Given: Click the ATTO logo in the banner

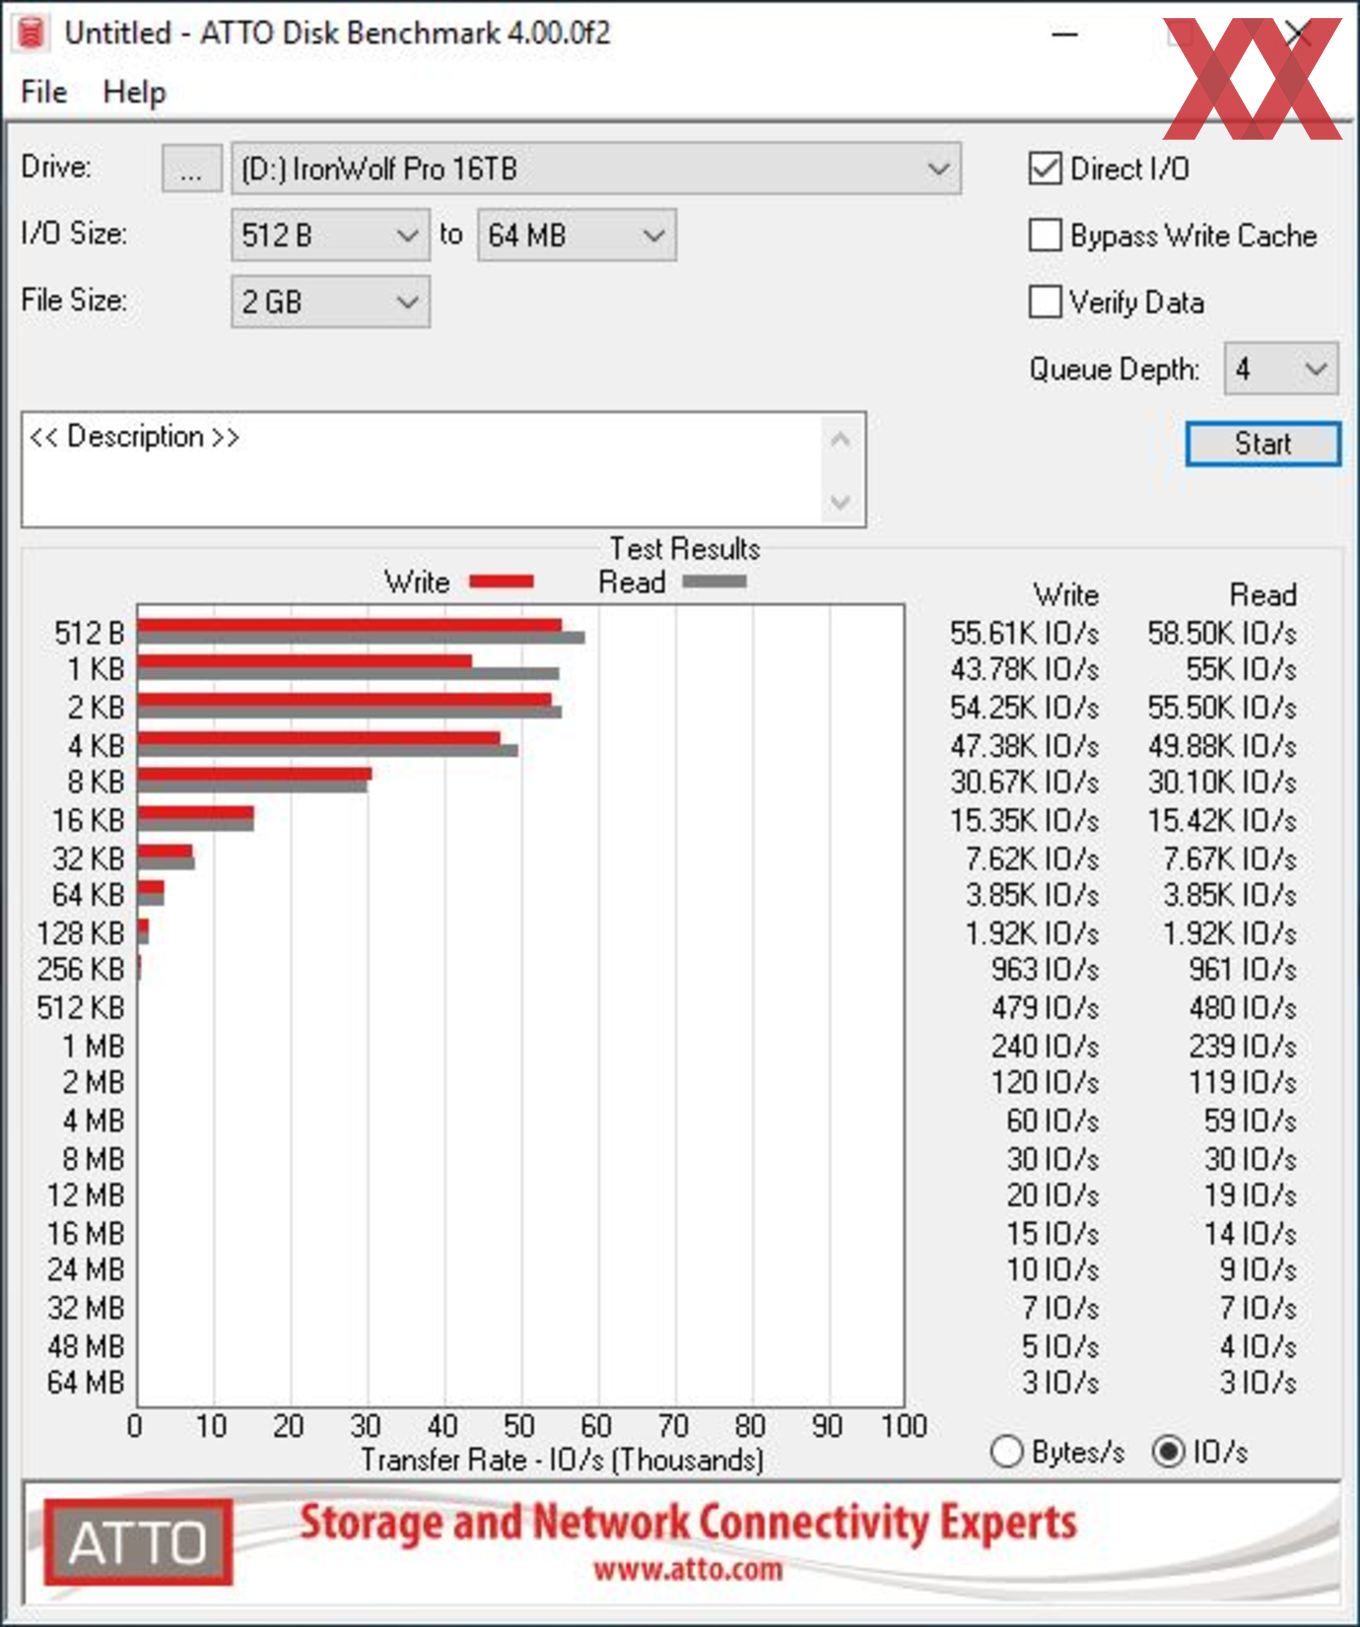Looking at the screenshot, I should tap(138, 1542).
